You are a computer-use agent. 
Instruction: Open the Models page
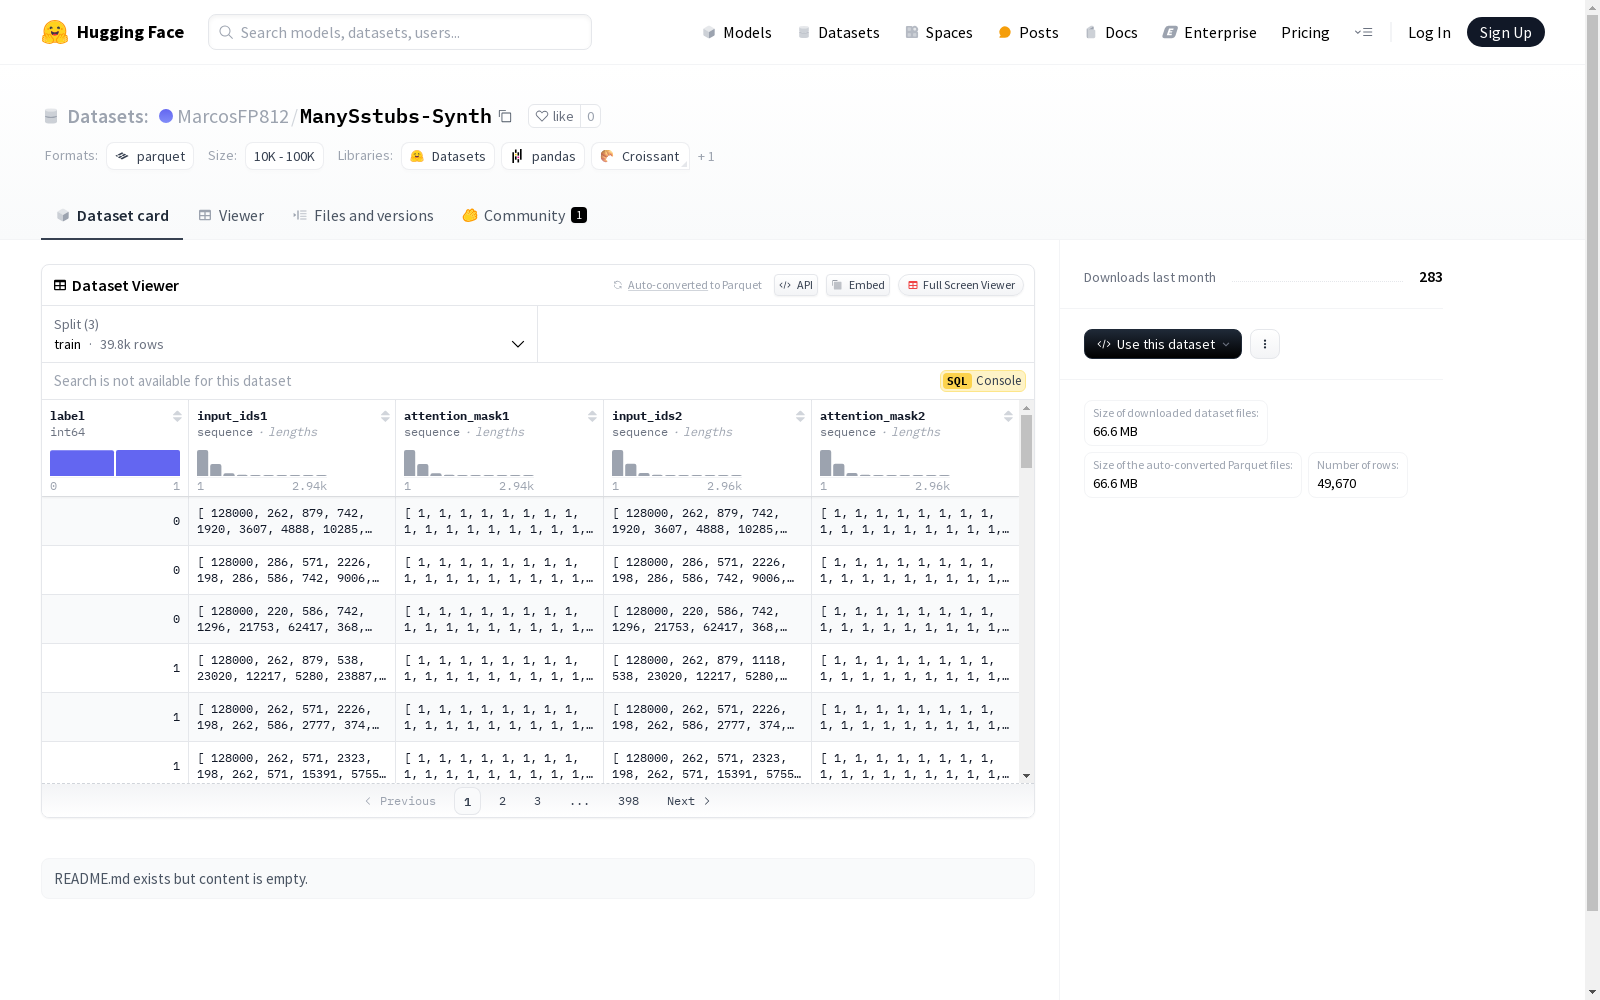(x=737, y=32)
